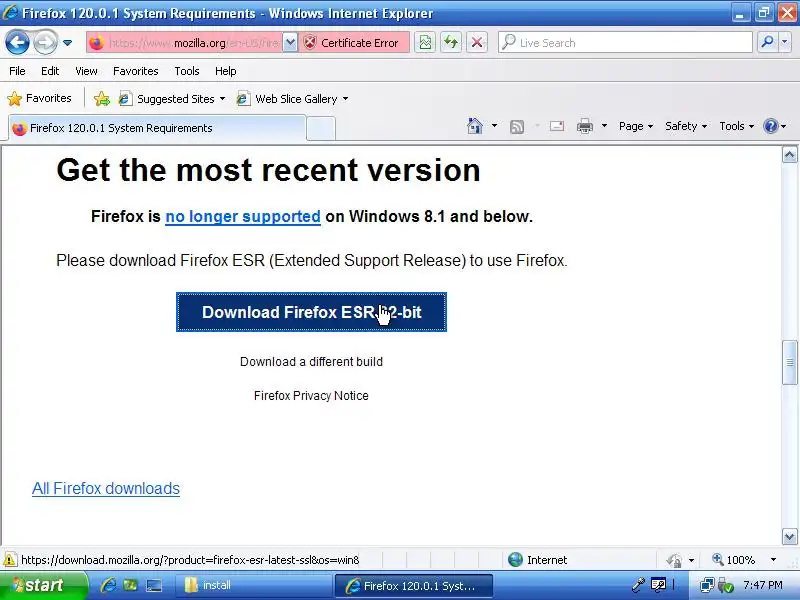Click the scrollbar up arrow
Image resolution: width=800 pixels, height=600 pixels.
coord(789,155)
